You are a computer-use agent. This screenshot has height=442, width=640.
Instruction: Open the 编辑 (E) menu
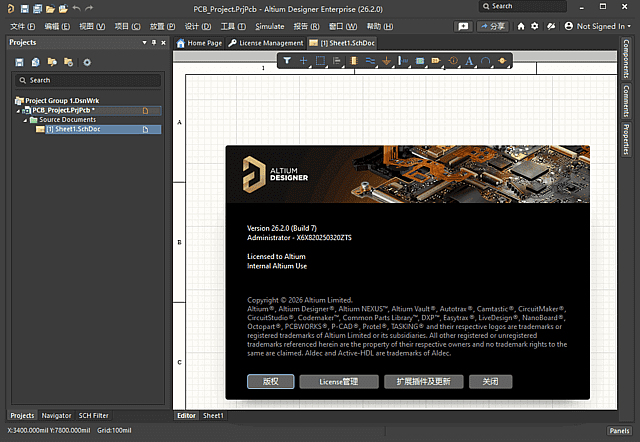pyautogui.click(x=57, y=27)
